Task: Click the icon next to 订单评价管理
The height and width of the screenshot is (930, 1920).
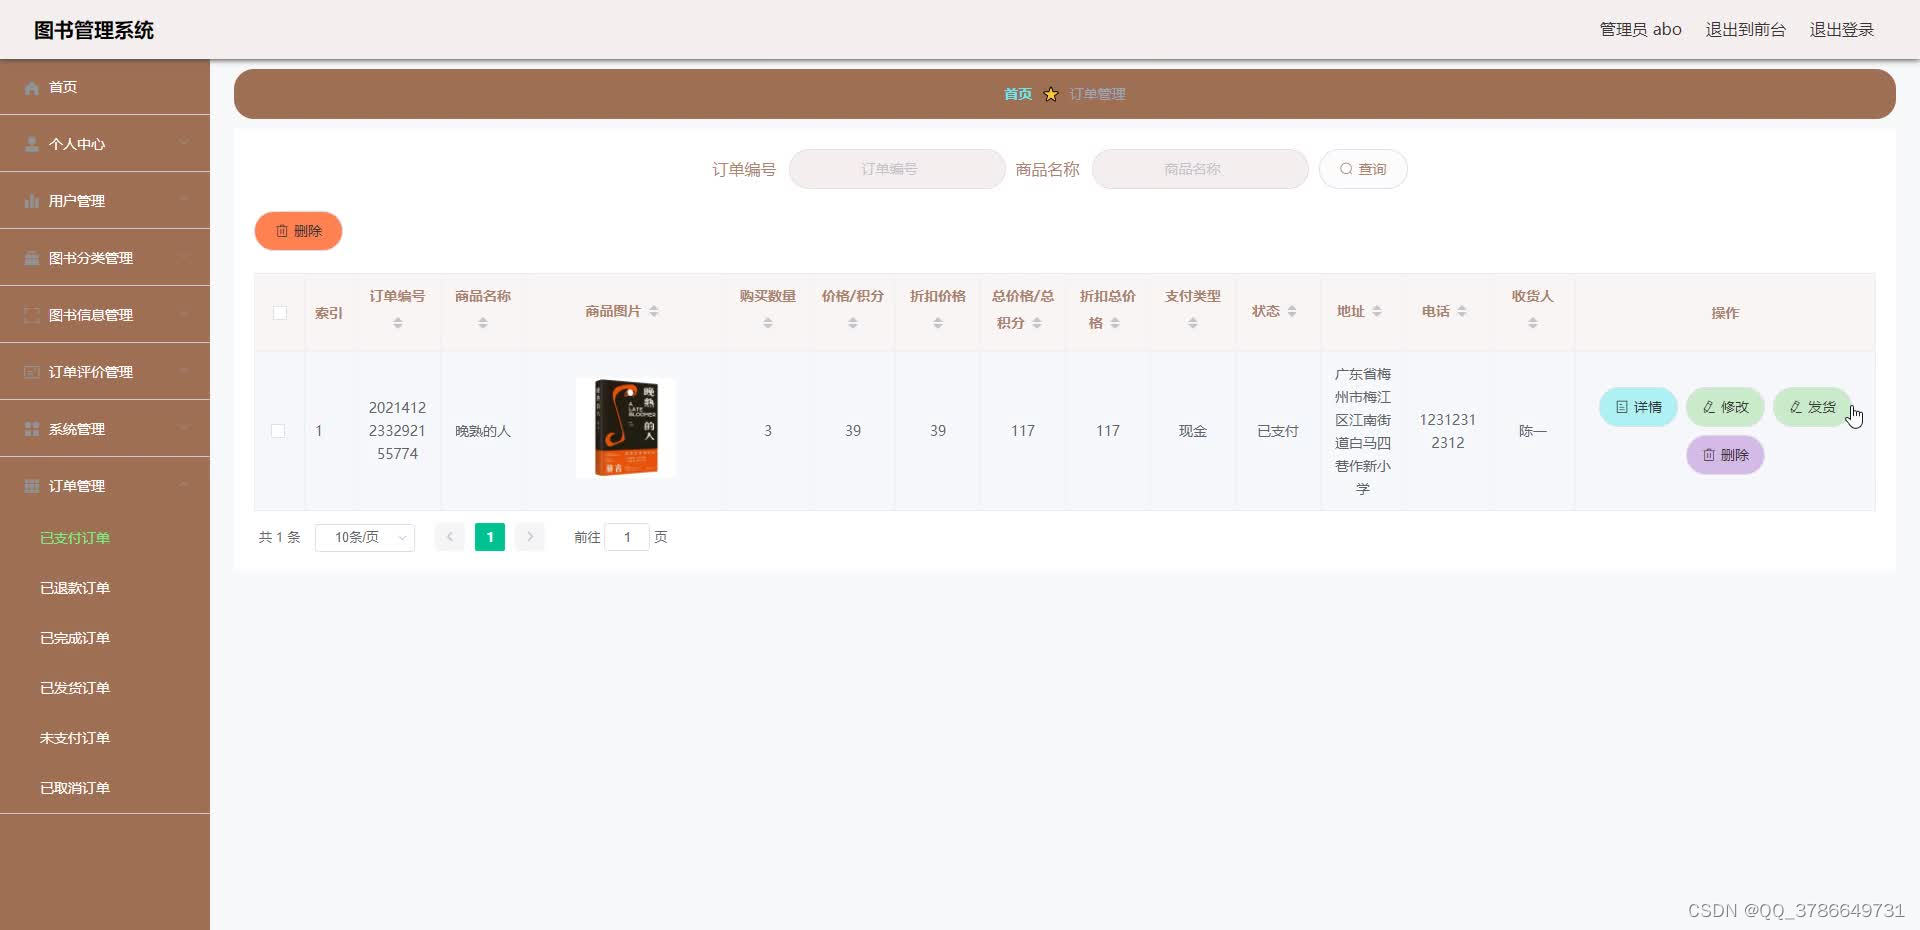Action: click(32, 372)
